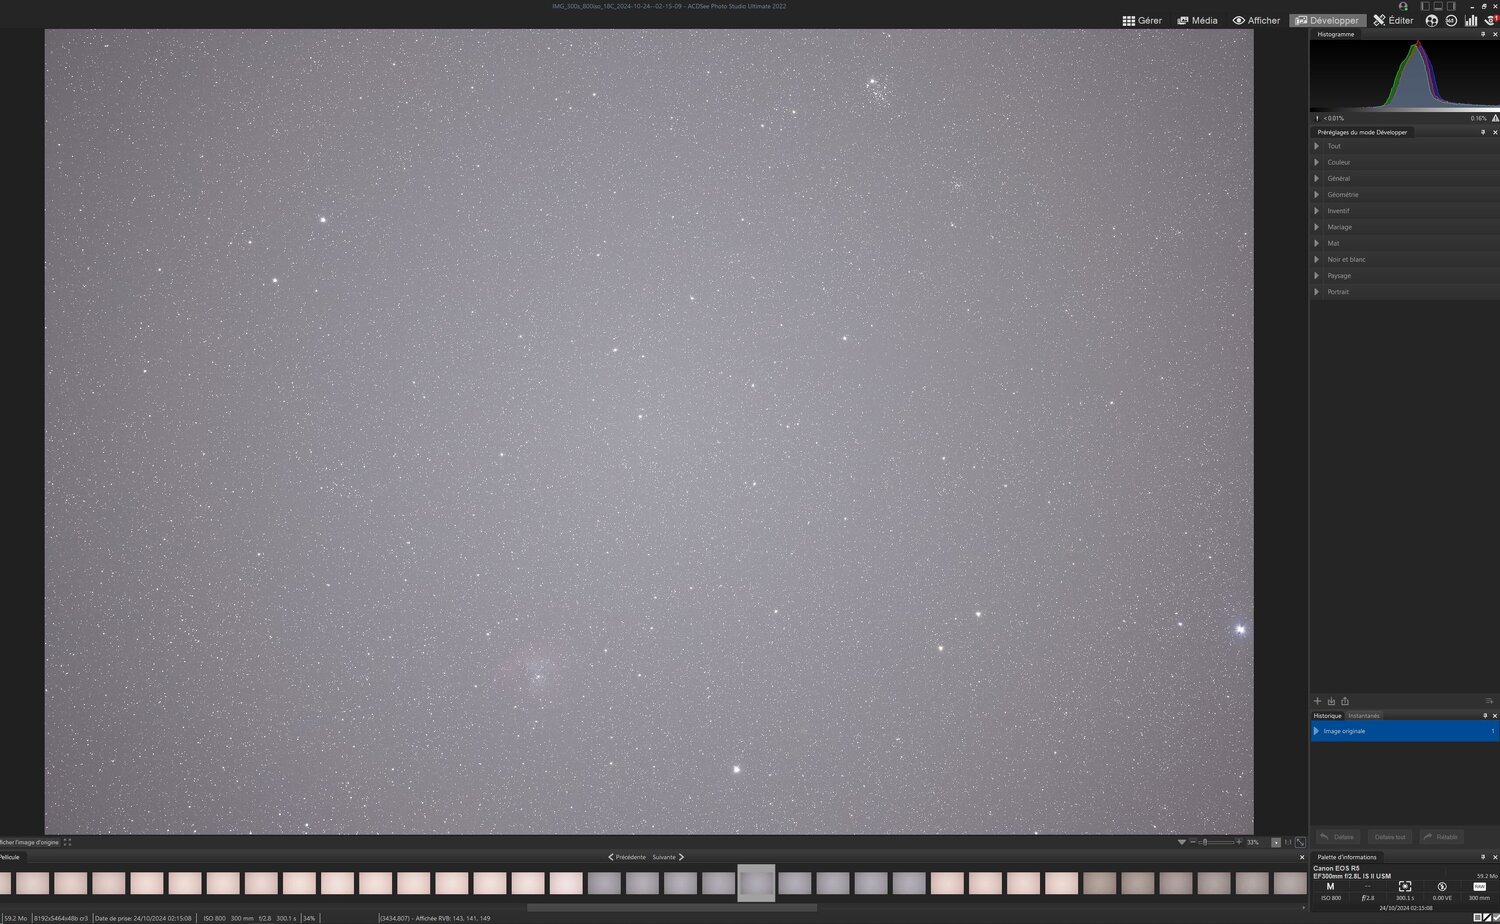Close the Histogramme panel
Screen dimensions: 1500x924
(1495, 34)
